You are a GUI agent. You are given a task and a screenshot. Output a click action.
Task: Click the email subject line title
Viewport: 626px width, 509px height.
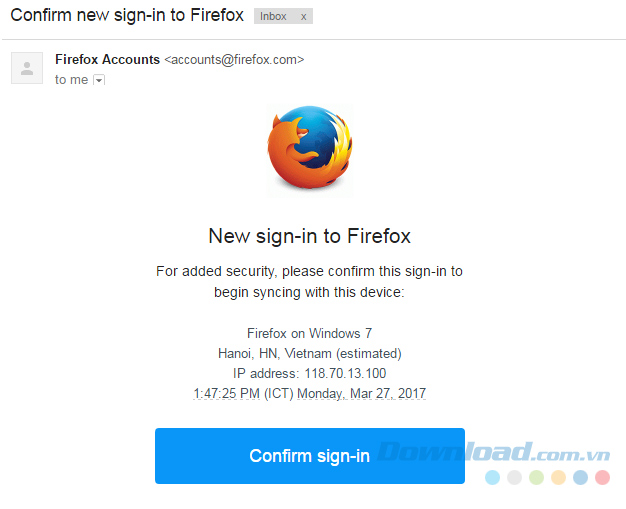[128, 16]
